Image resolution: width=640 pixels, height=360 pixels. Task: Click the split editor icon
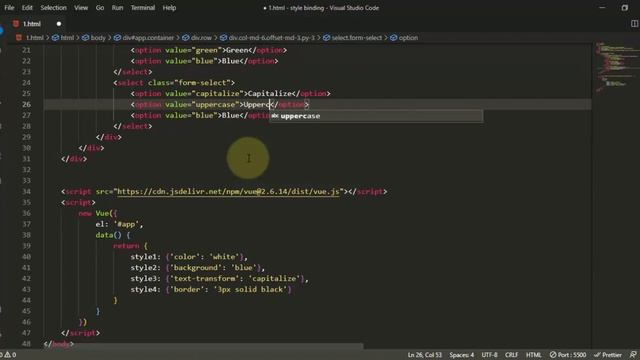[634, 24]
